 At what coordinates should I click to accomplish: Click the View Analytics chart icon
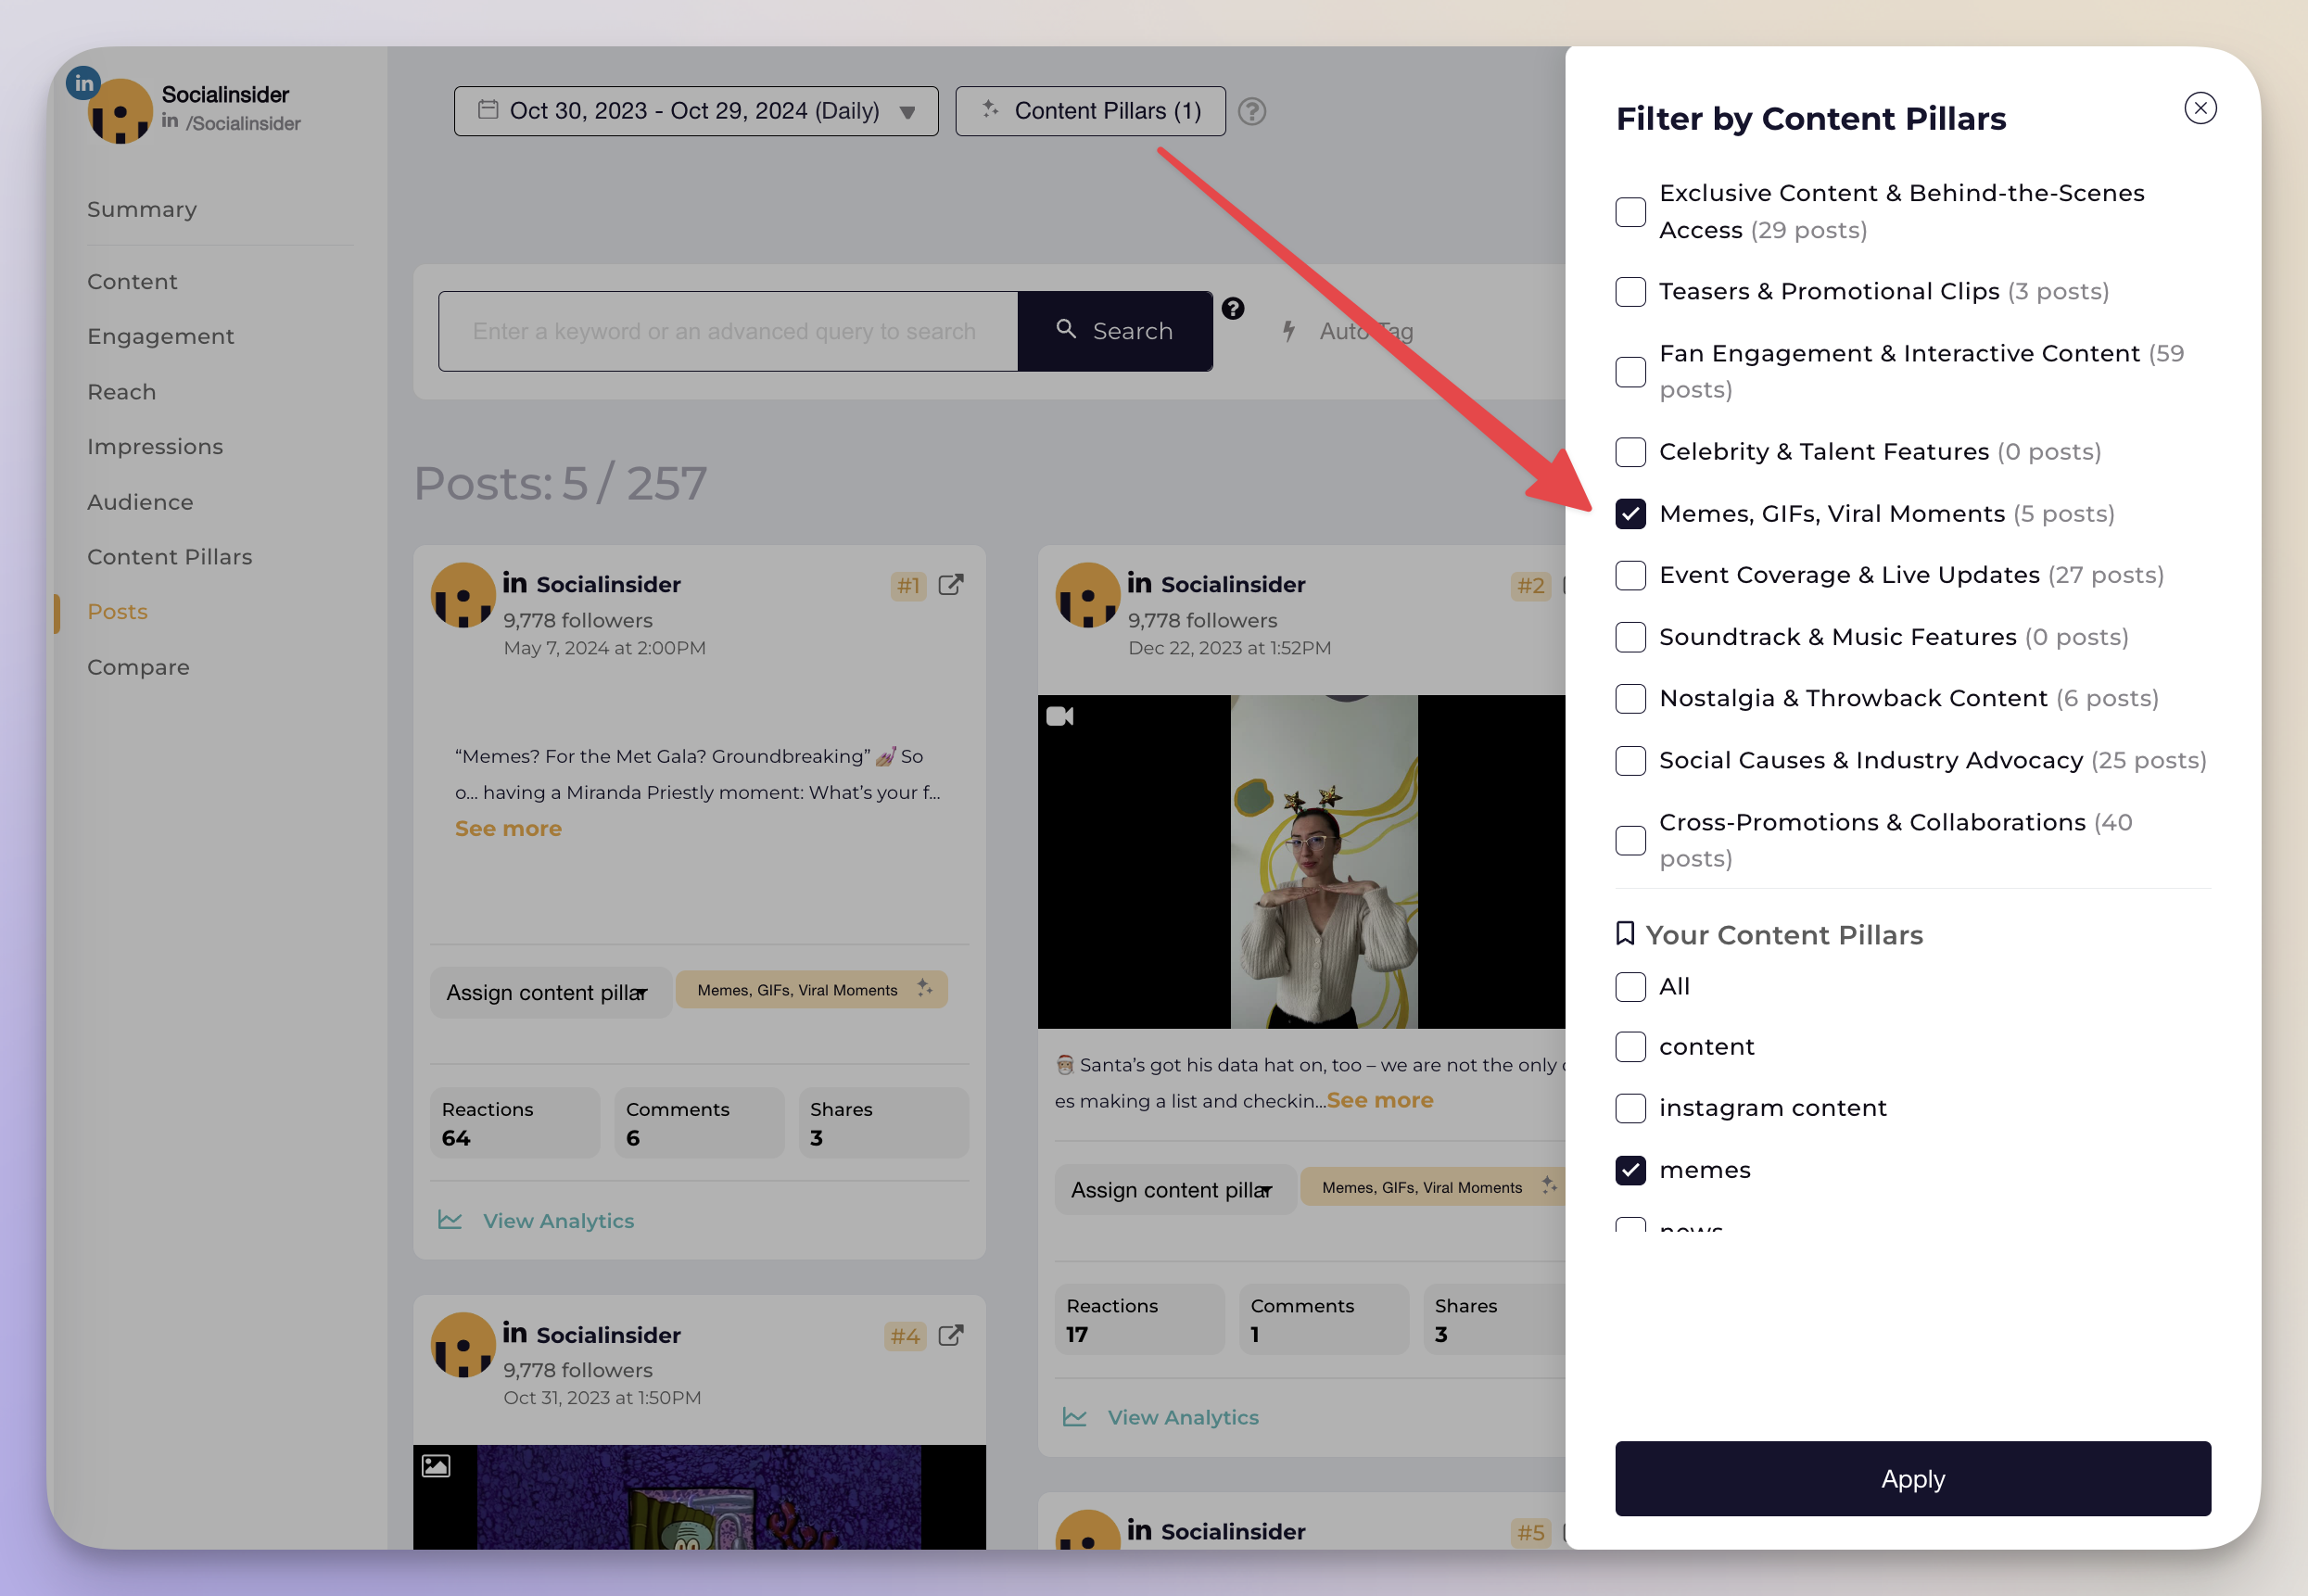[452, 1219]
